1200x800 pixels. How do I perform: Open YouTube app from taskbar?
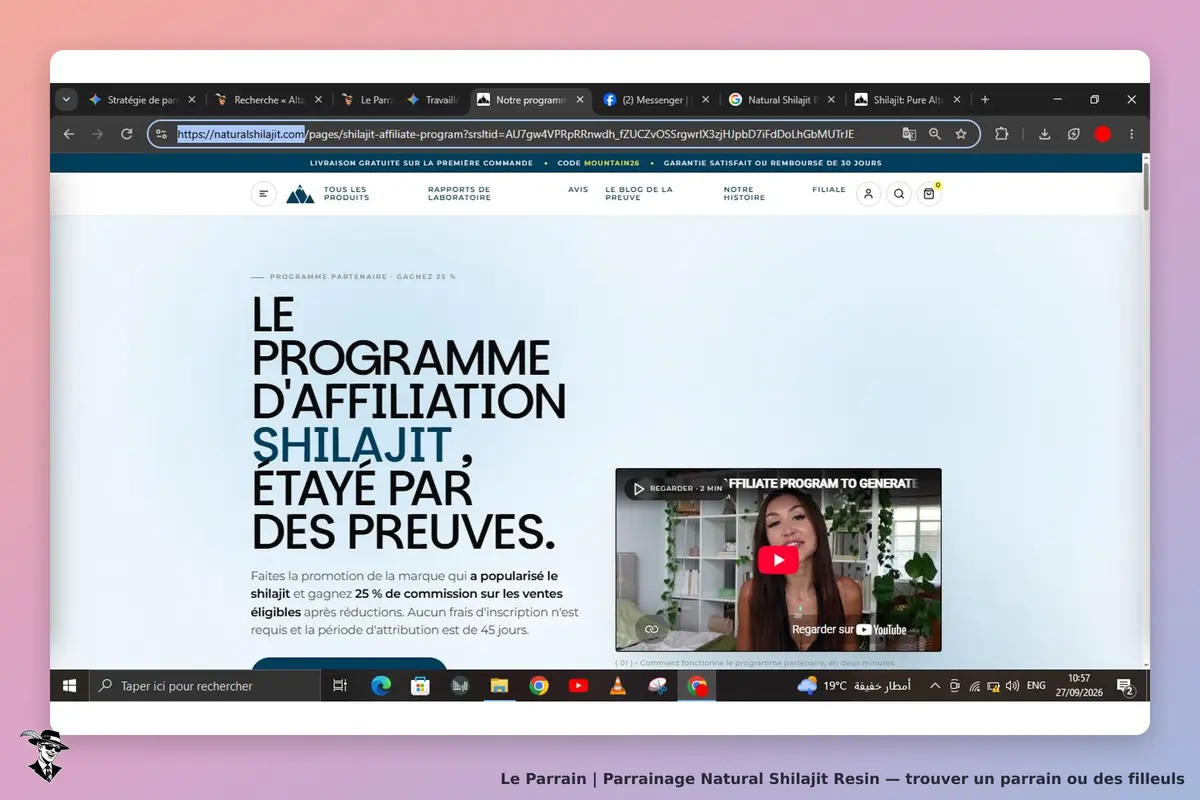coord(578,686)
